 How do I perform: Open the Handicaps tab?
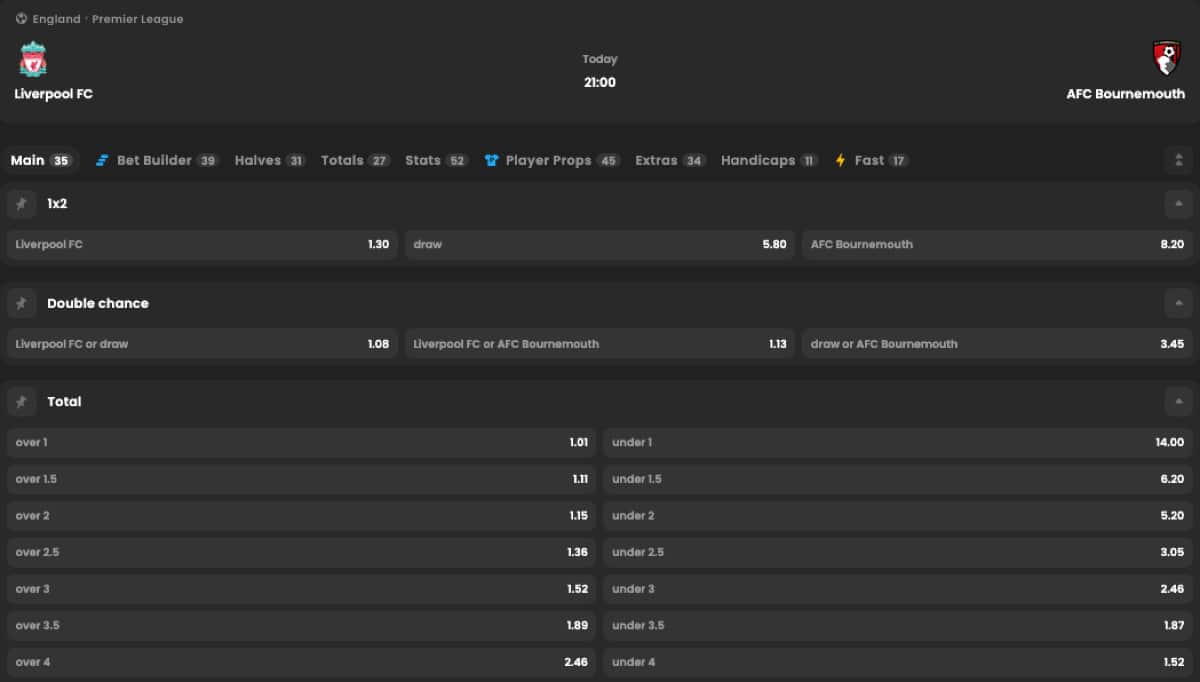[x=770, y=160]
